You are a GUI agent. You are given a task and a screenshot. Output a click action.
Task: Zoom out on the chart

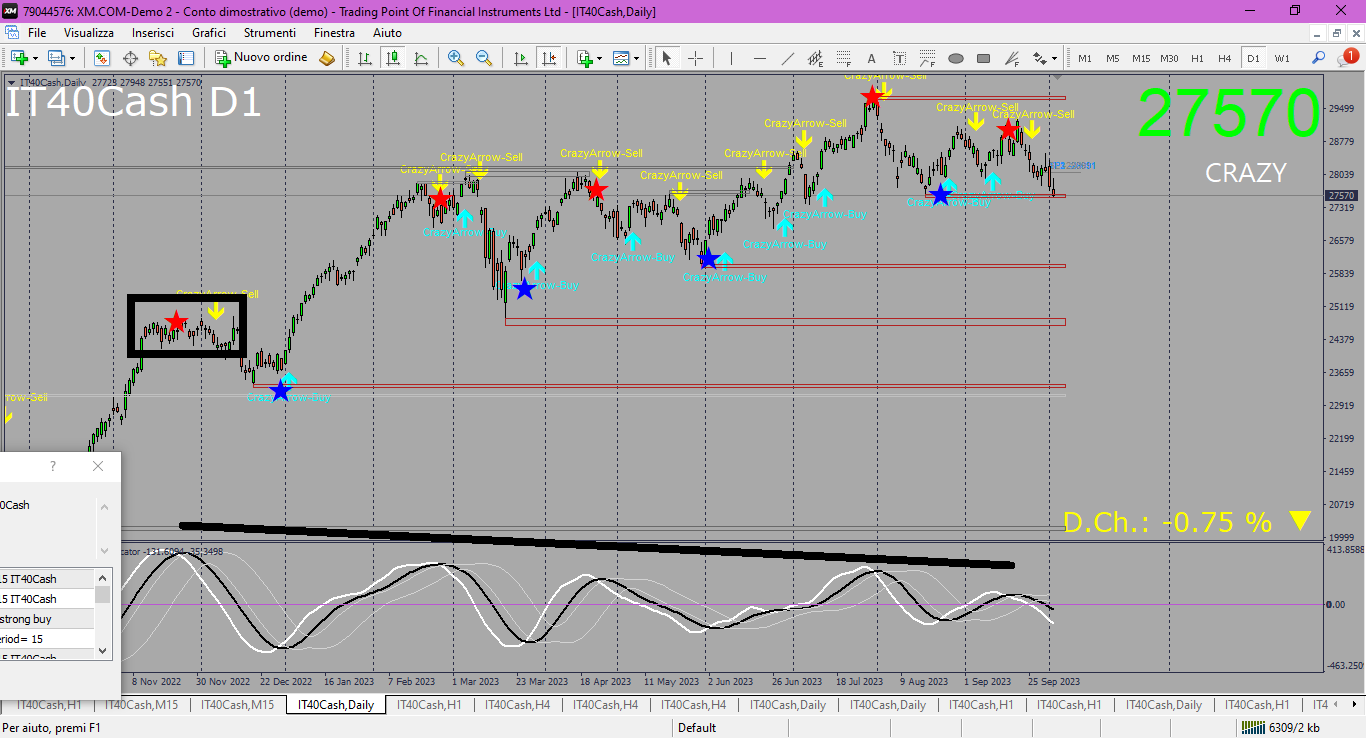[484, 58]
